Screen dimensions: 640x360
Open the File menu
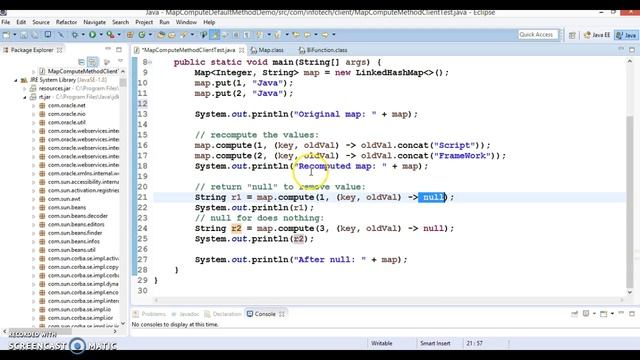click(6, 22)
